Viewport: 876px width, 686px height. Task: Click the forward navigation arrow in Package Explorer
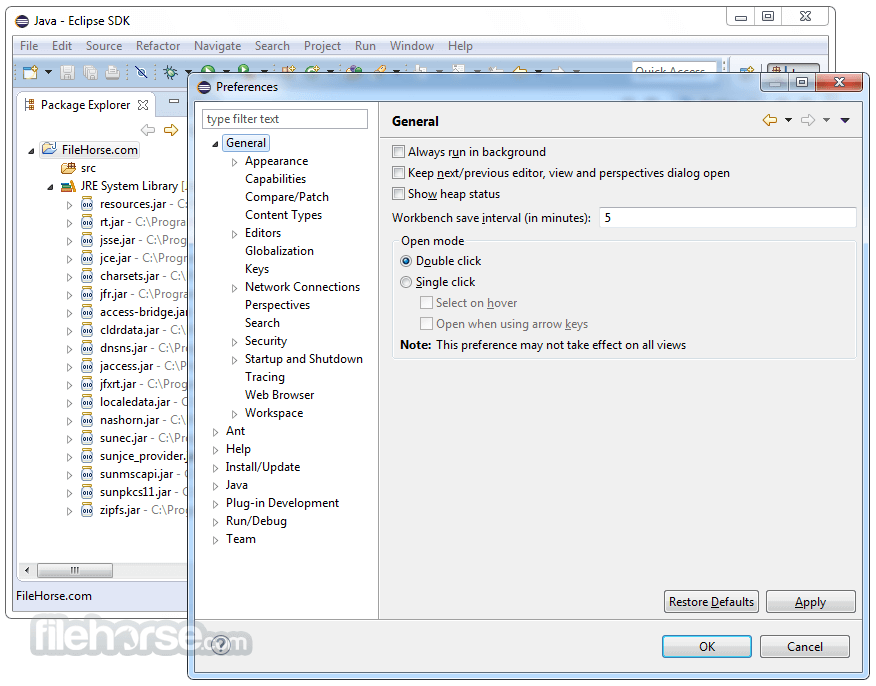[x=170, y=128]
